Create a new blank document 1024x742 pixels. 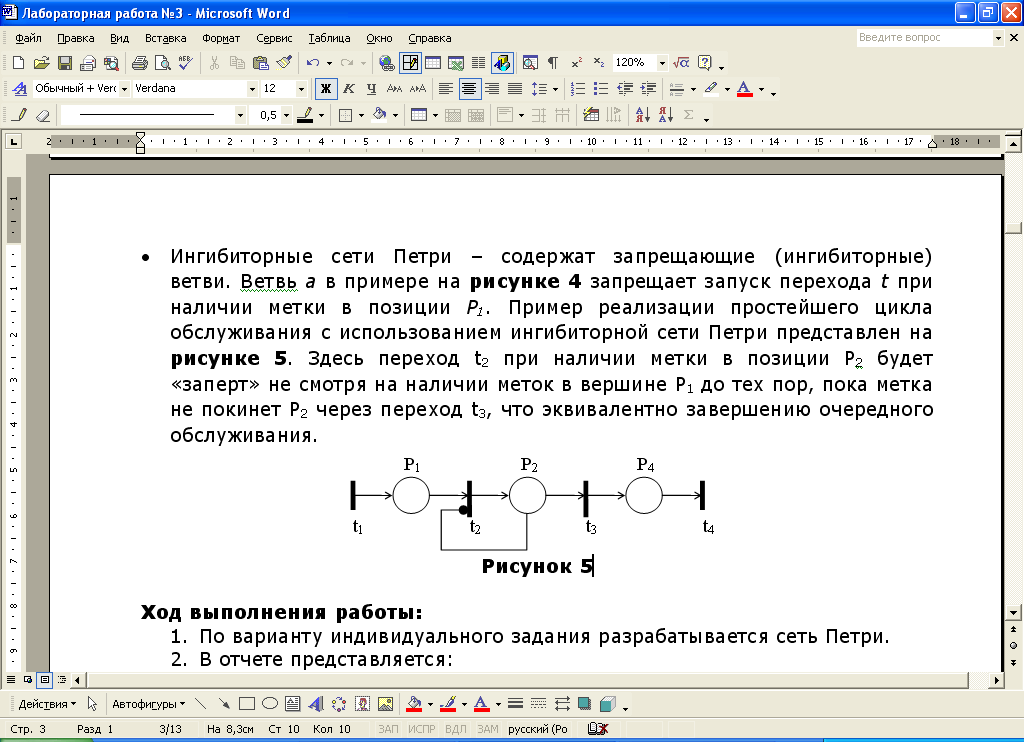[x=18, y=63]
